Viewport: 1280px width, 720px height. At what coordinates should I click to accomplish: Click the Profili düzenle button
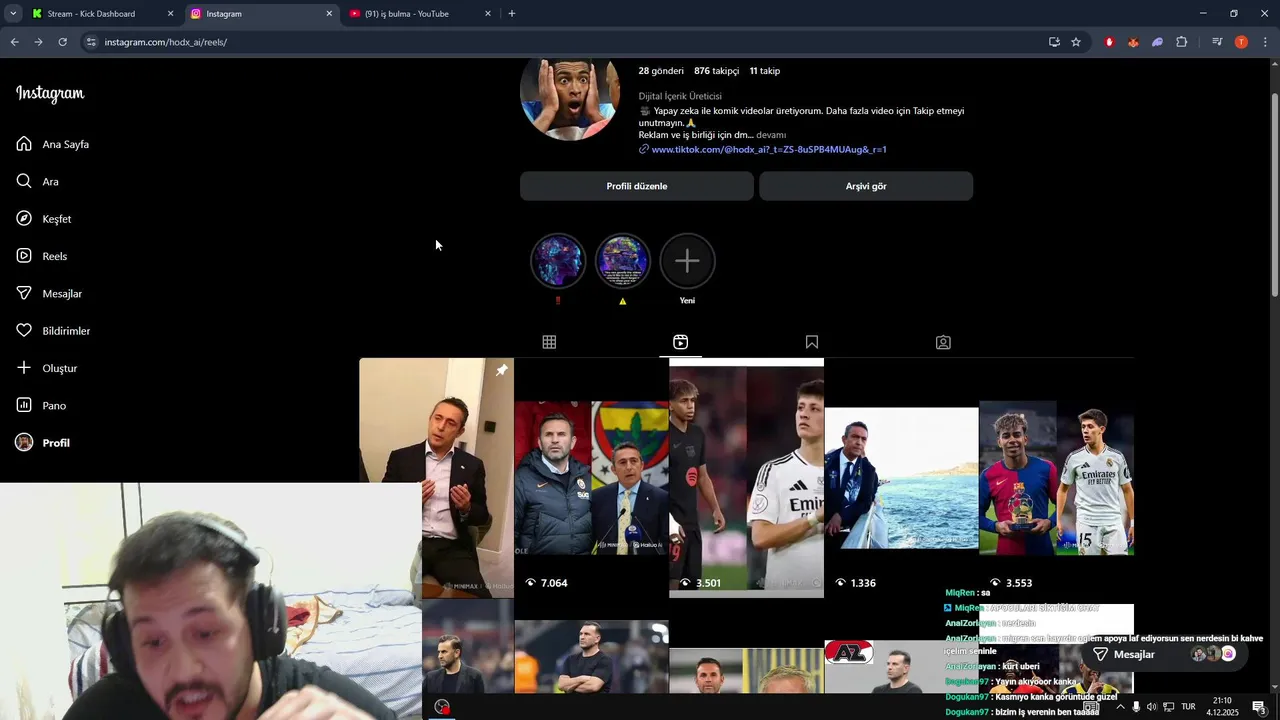[x=637, y=186]
